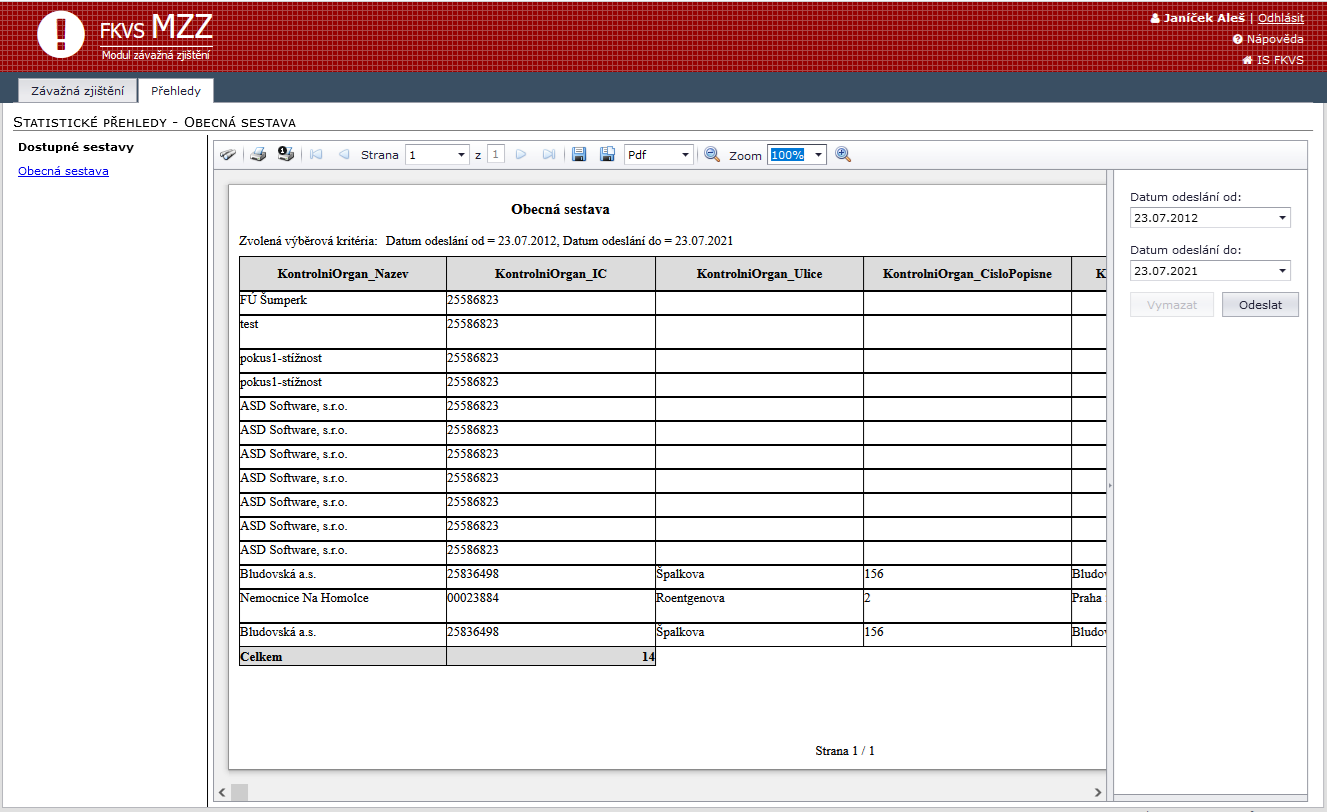The width and height of the screenshot is (1327, 812).
Task: Open Datum odeslání do date dropdown
Action: (x=1283, y=271)
